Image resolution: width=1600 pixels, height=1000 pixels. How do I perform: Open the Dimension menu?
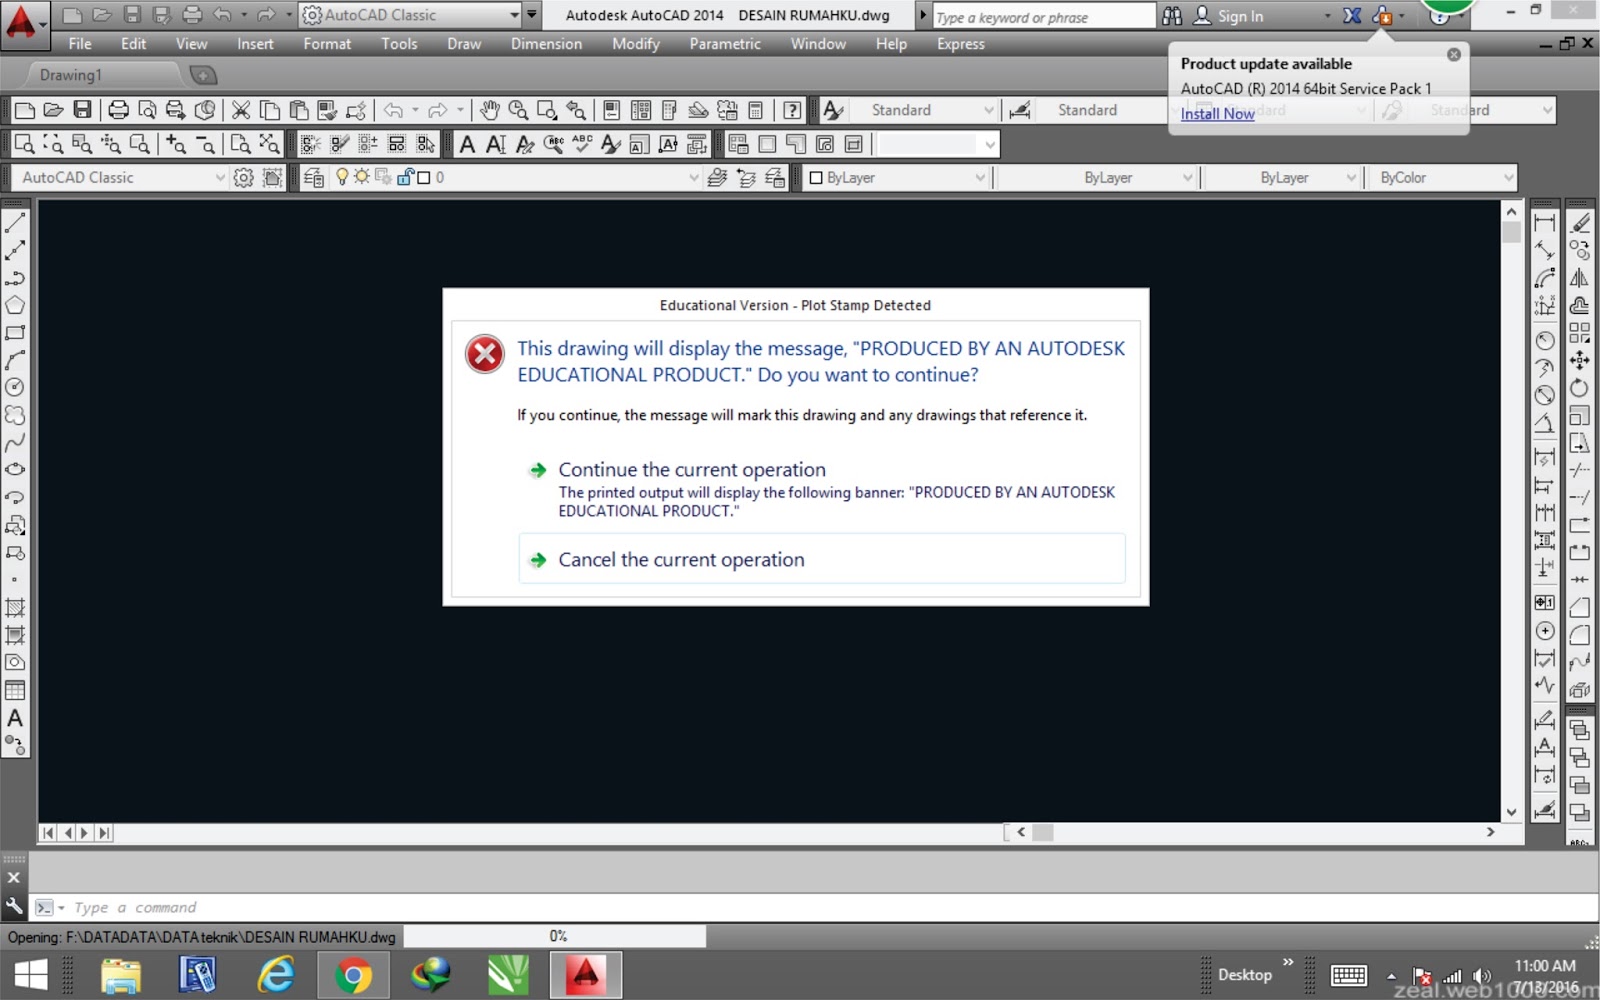click(x=546, y=44)
